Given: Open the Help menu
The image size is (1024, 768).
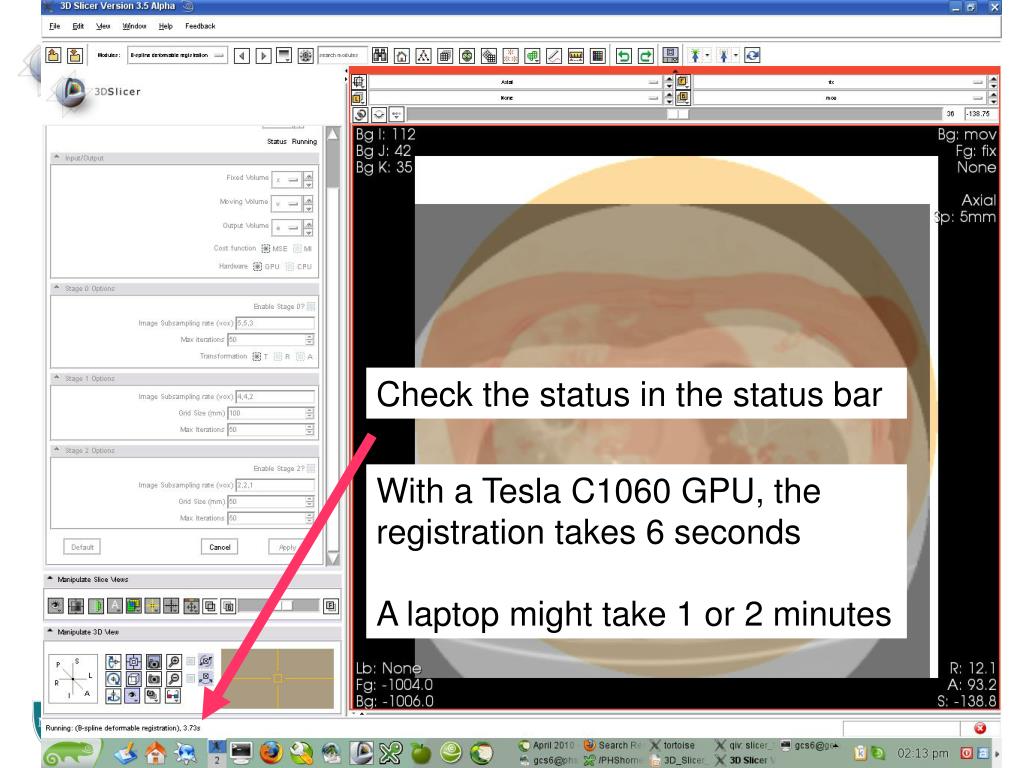Looking at the screenshot, I should pos(166,26).
